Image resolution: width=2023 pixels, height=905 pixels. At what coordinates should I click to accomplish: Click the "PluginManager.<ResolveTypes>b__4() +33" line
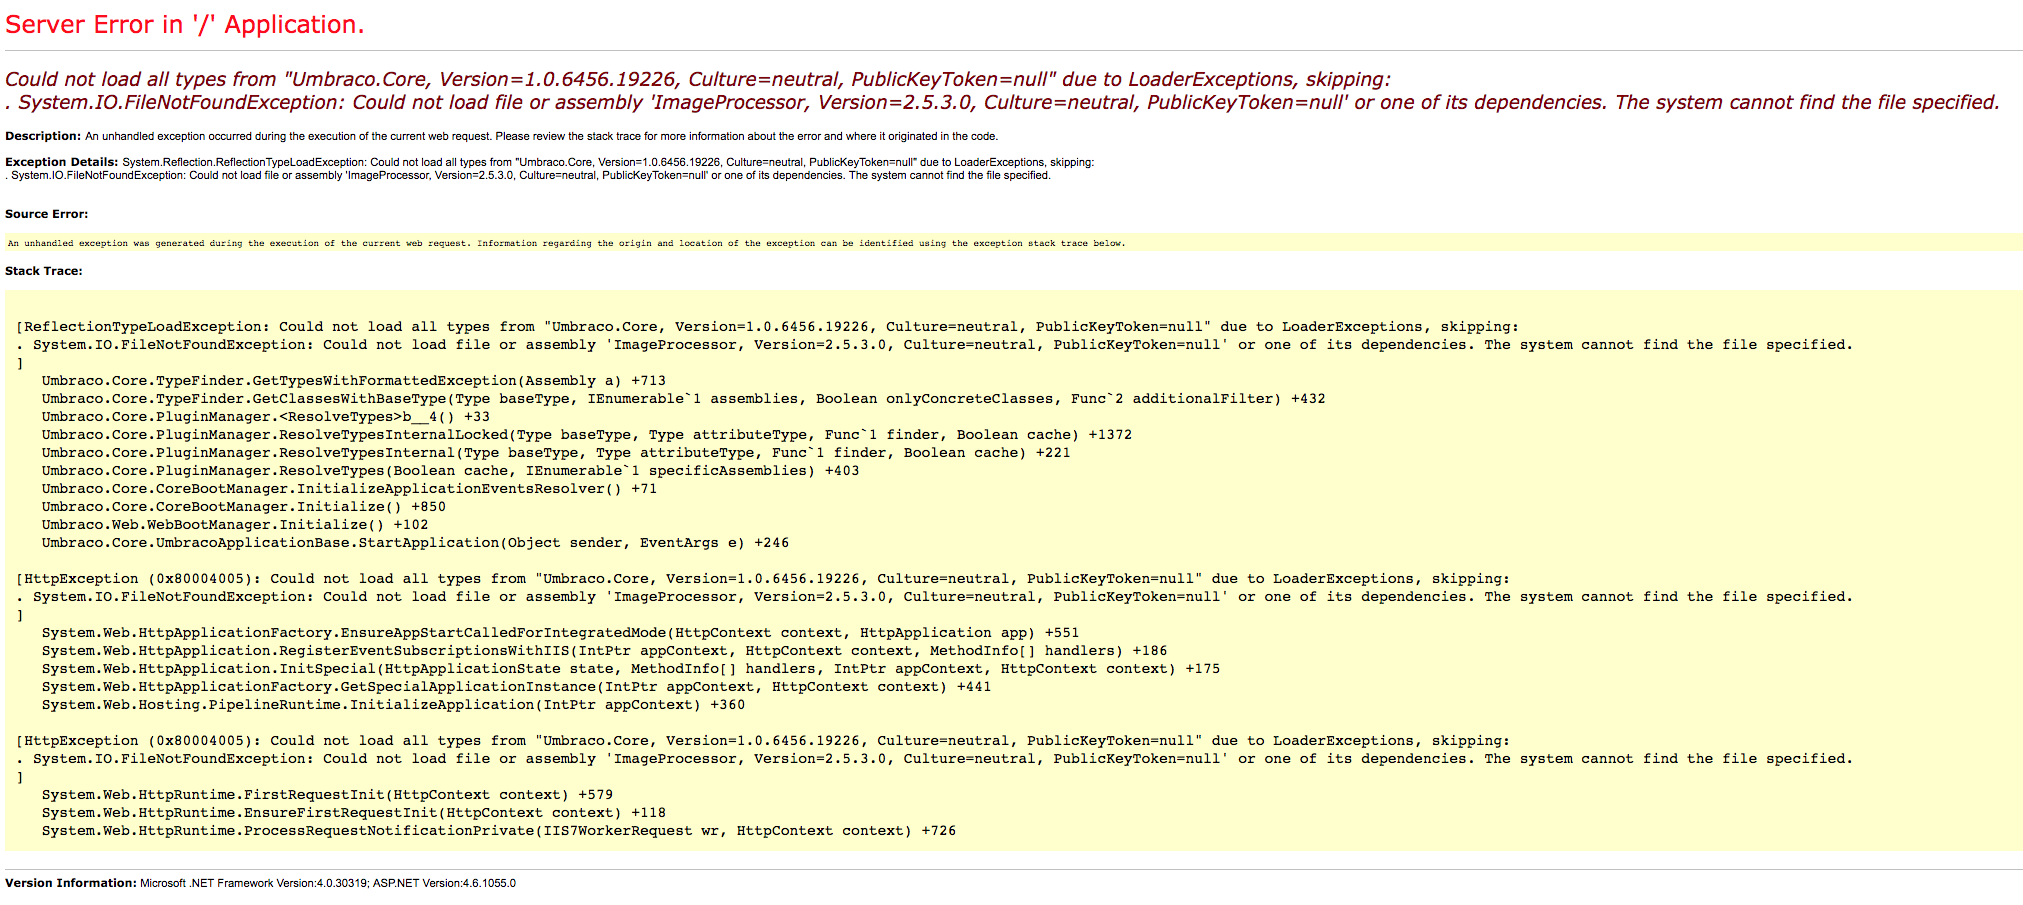point(266,417)
